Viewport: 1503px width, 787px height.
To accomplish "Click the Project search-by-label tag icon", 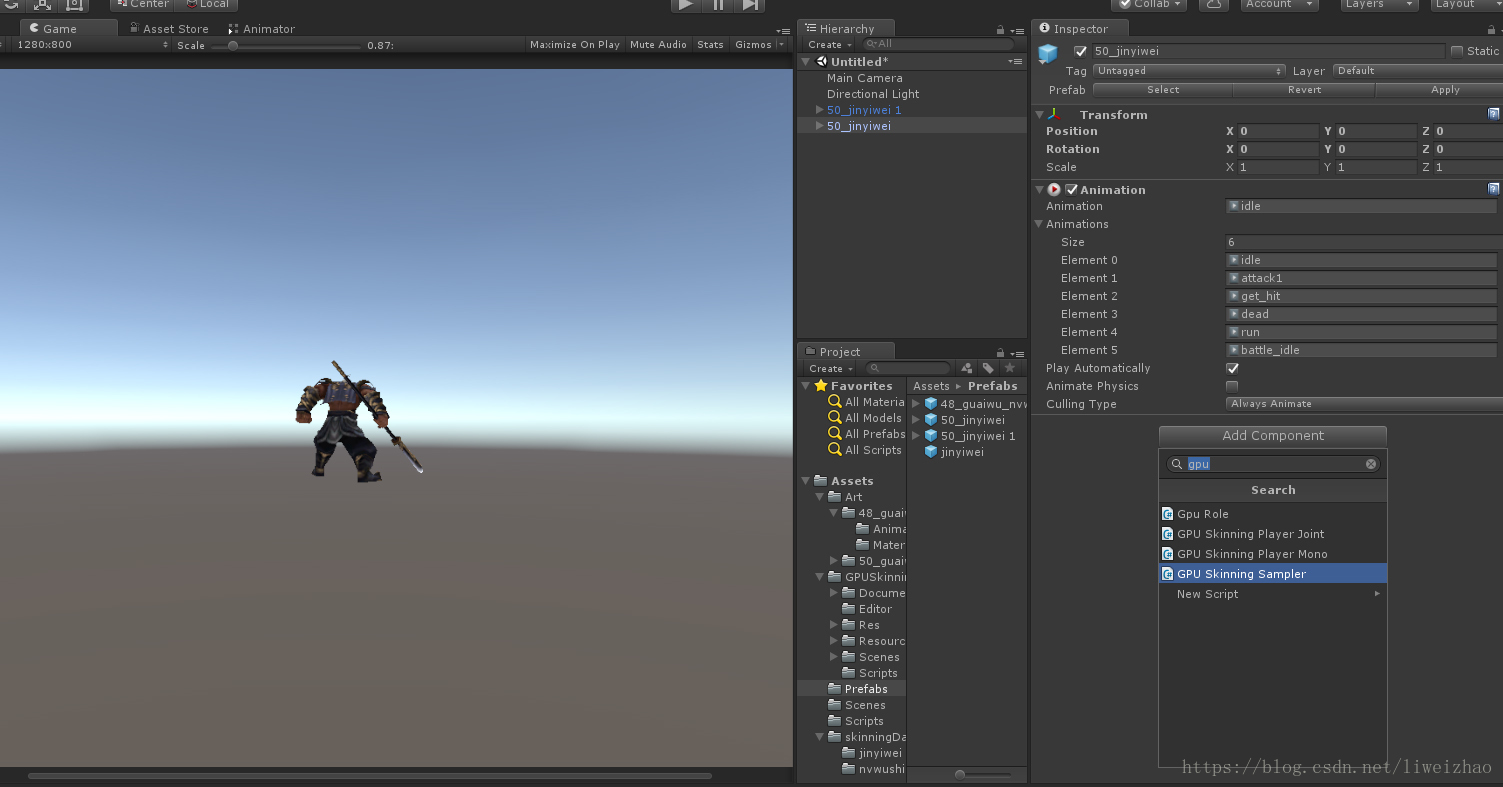I will [988, 368].
